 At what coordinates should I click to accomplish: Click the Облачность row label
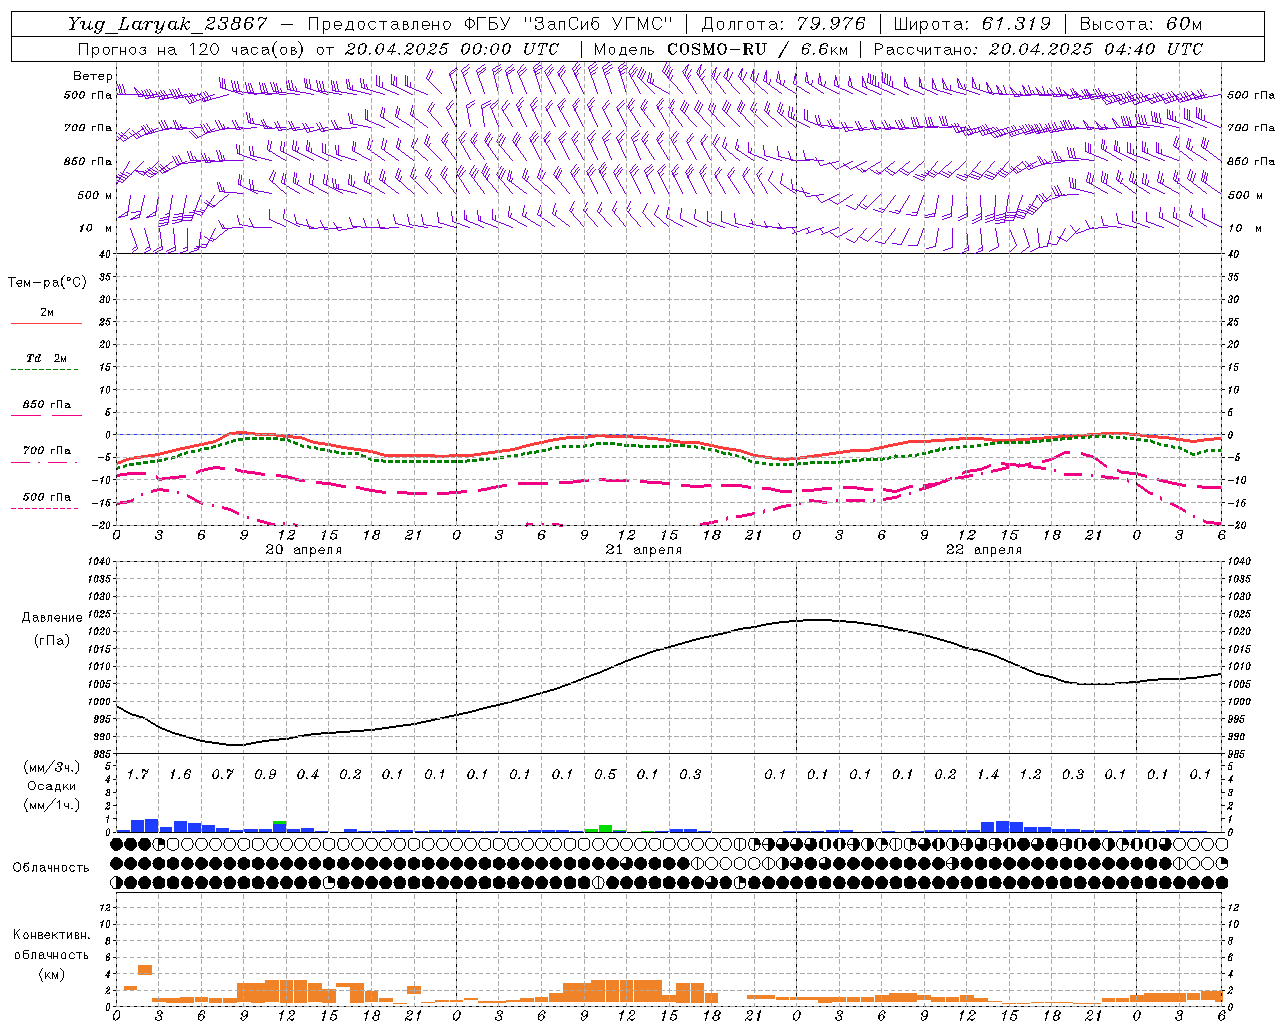[51, 868]
